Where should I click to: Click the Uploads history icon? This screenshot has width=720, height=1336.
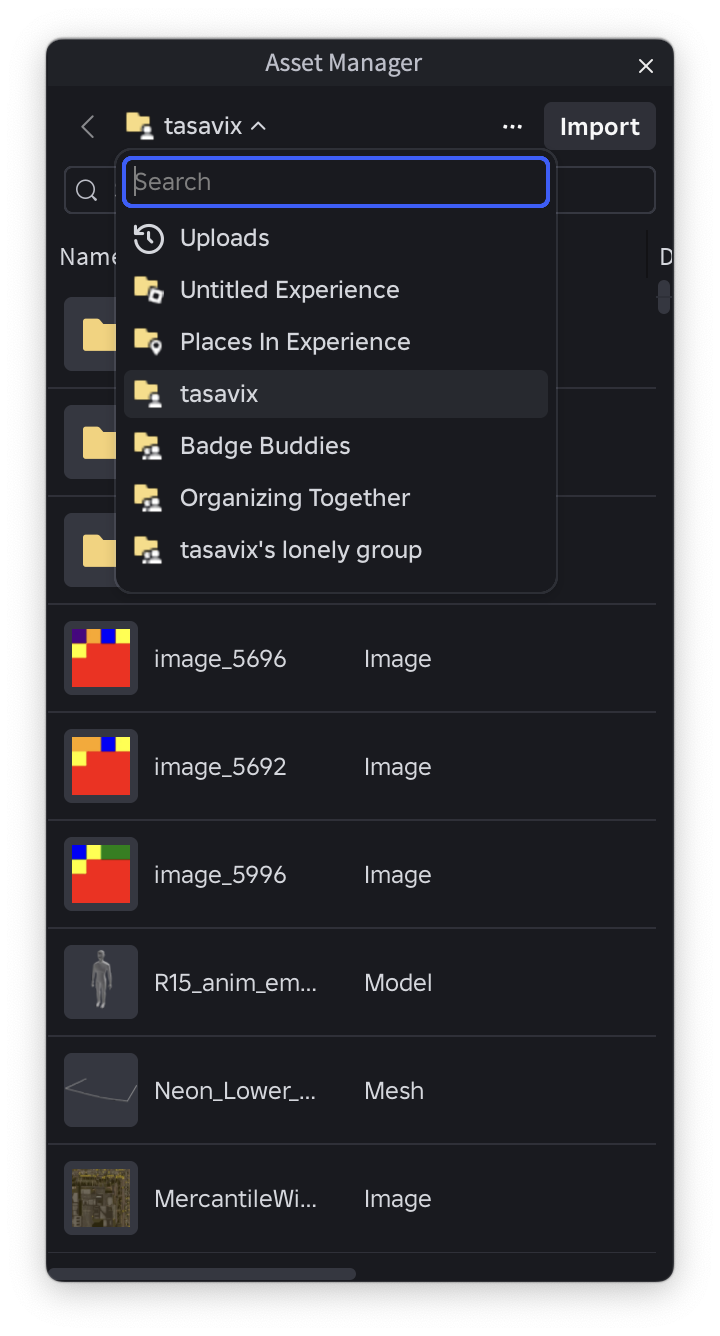pyautogui.click(x=148, y=238)
